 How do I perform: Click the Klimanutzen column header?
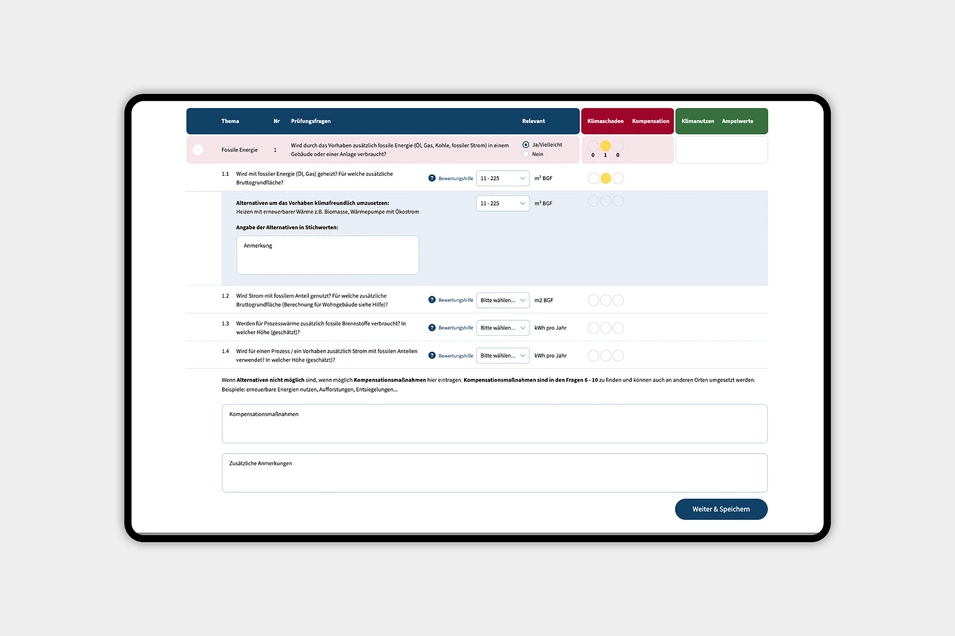[697, 121]
